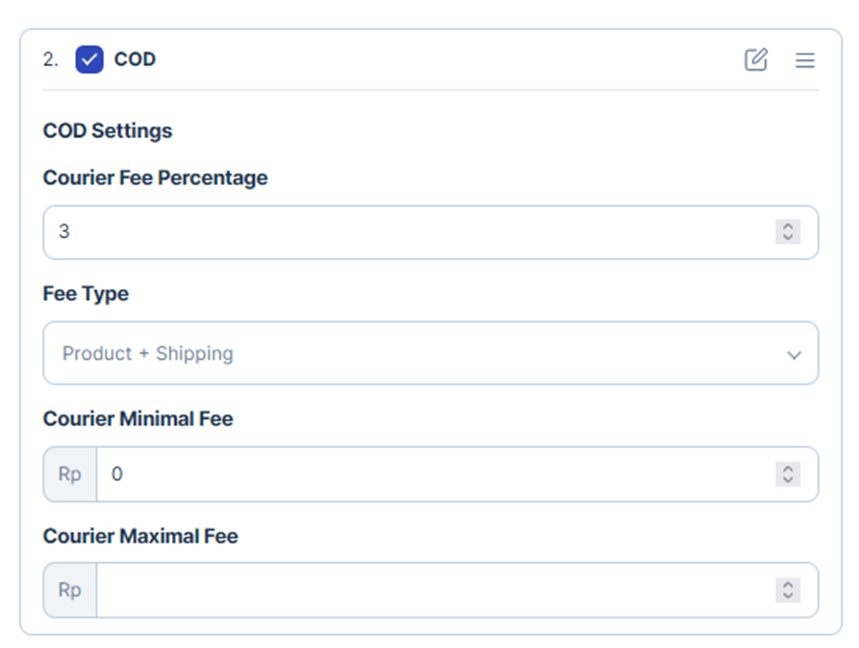Click the Fee Type label
Image resolution: width=859 pixels, height=648 pixels.
click(x=86, y=294)
